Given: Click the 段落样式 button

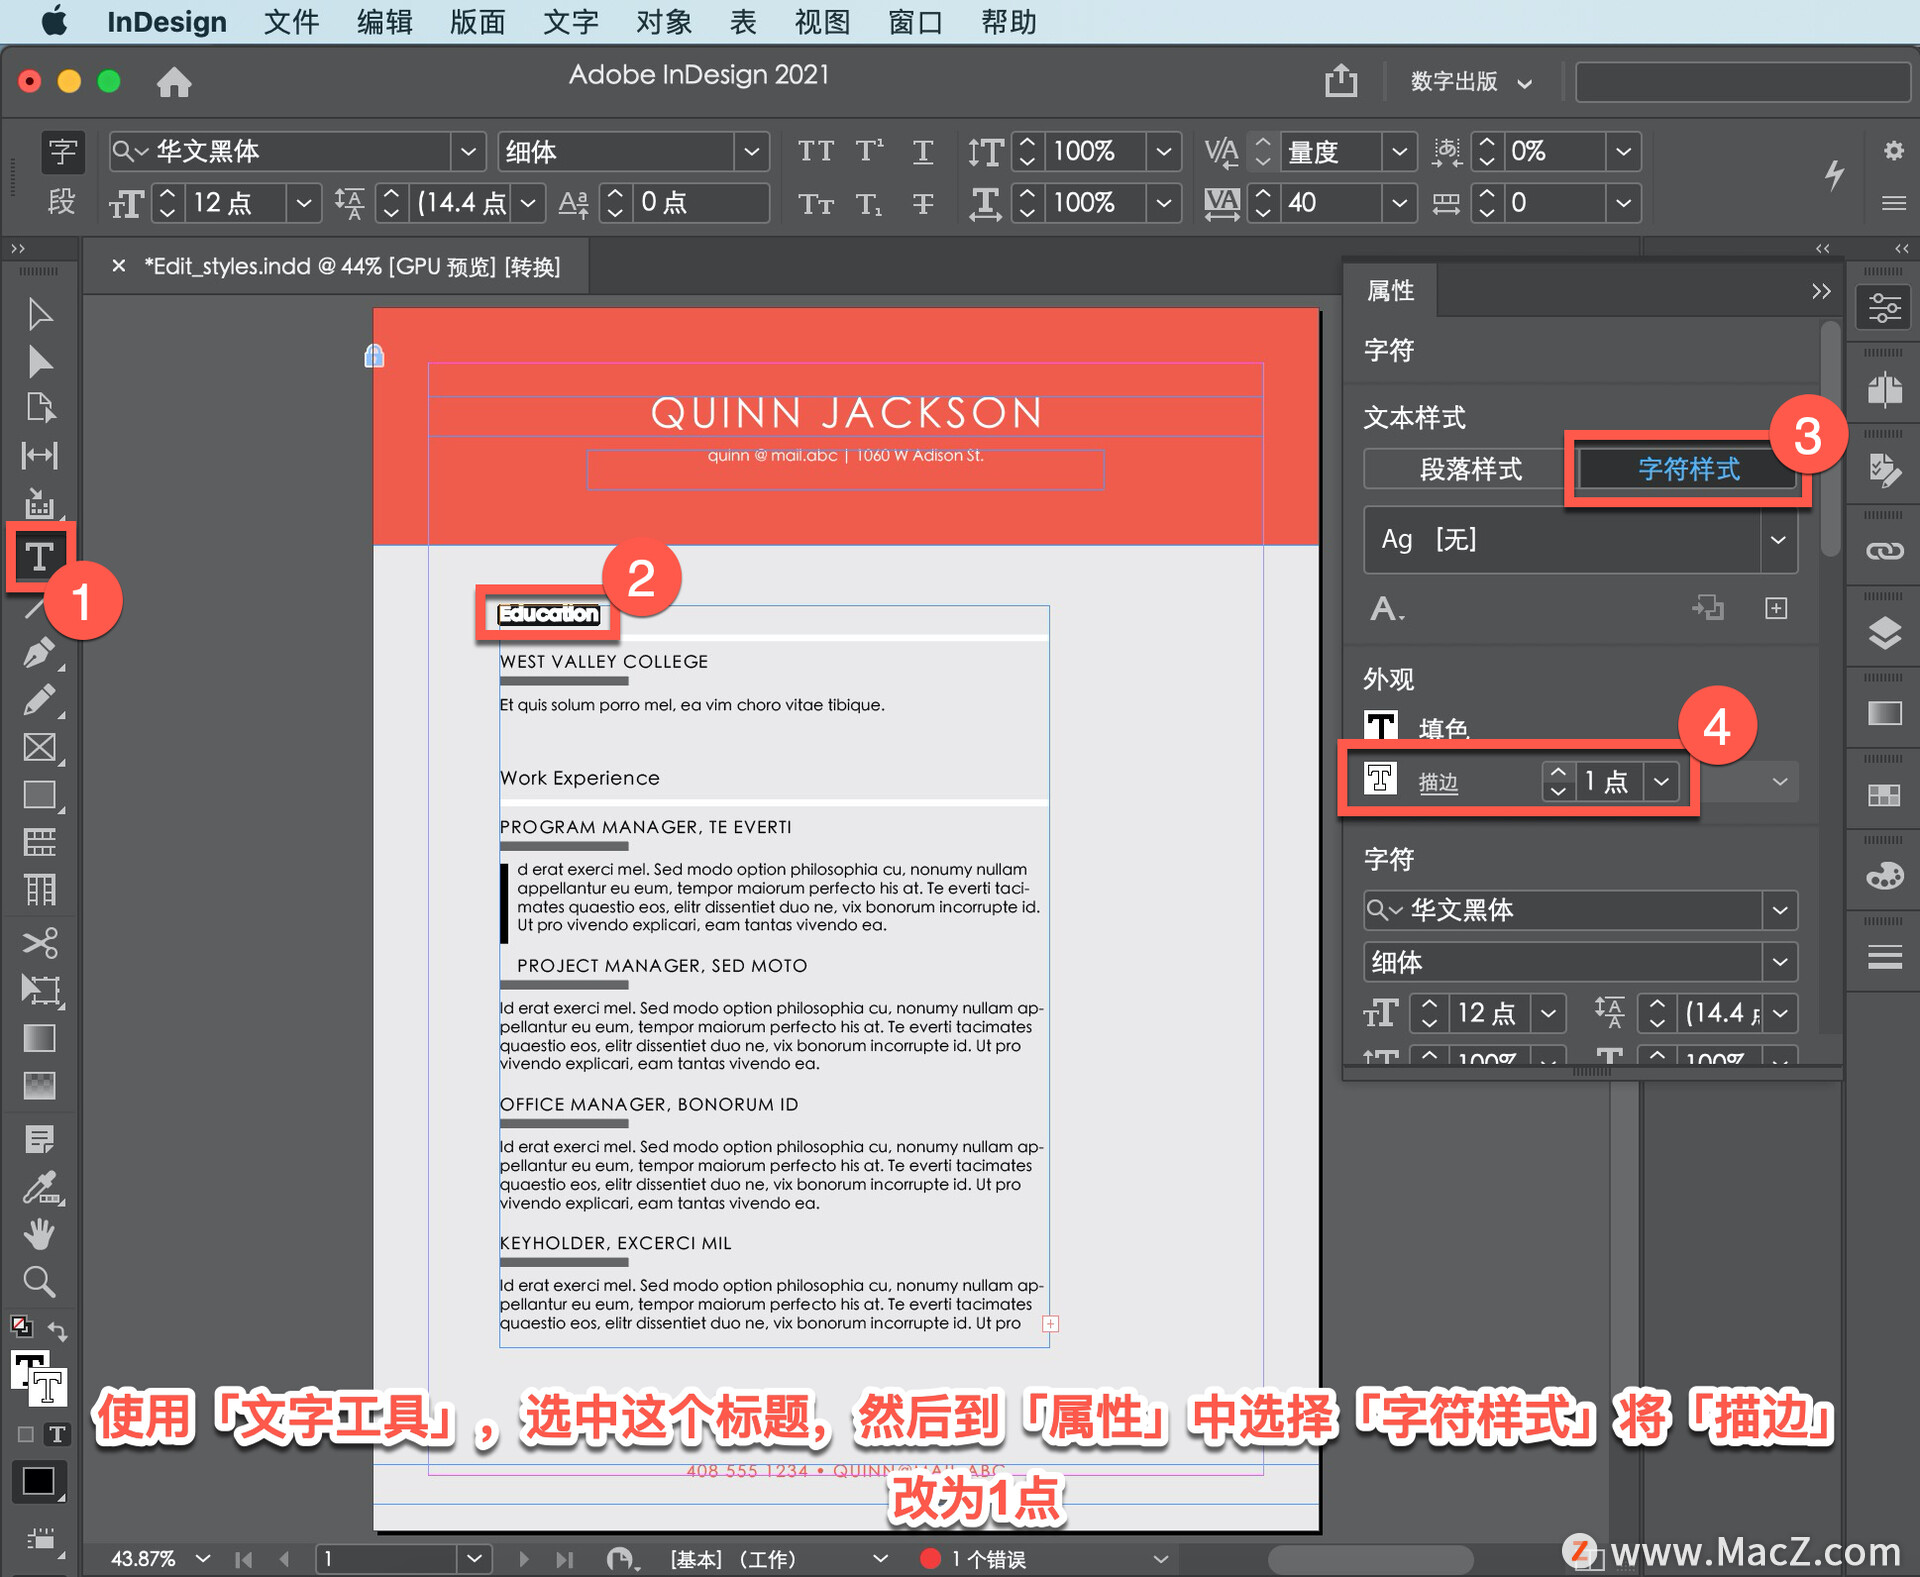Looking at the screenshot, I should 1470,469.
